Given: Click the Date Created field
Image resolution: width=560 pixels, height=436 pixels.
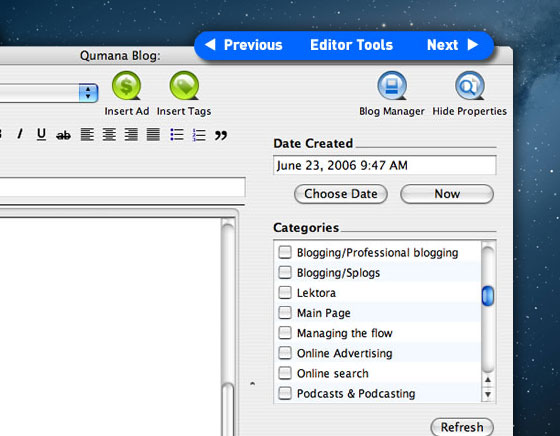Looking at the screenshot, I should [x=385, y=165].
